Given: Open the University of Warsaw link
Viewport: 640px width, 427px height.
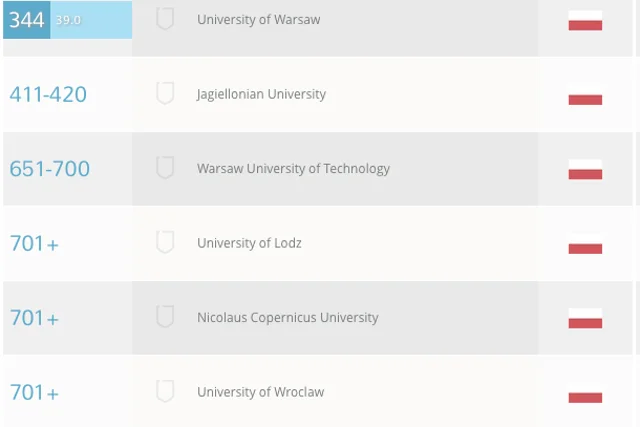Looking at the screenshot, I should pos(259,20).
